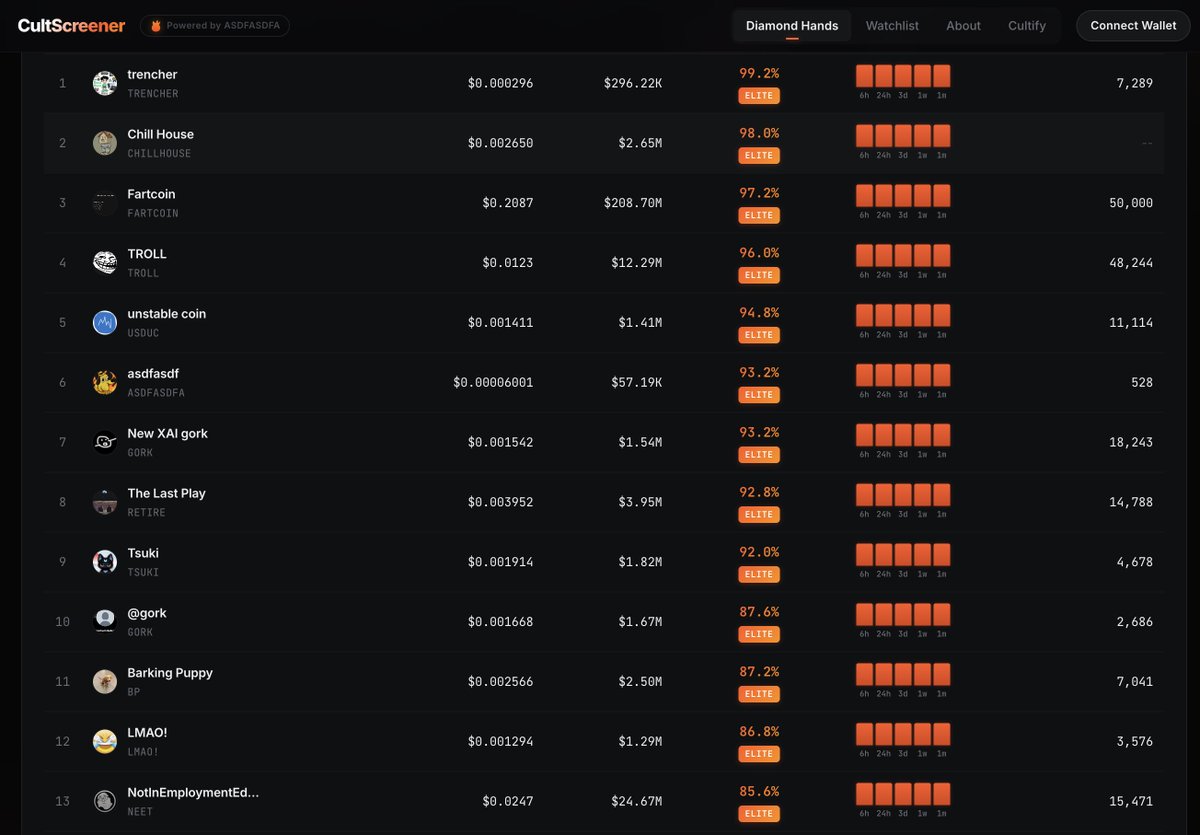
Task: Click the fire icon in Powered by badge
Action: click(x=156, y=26)
